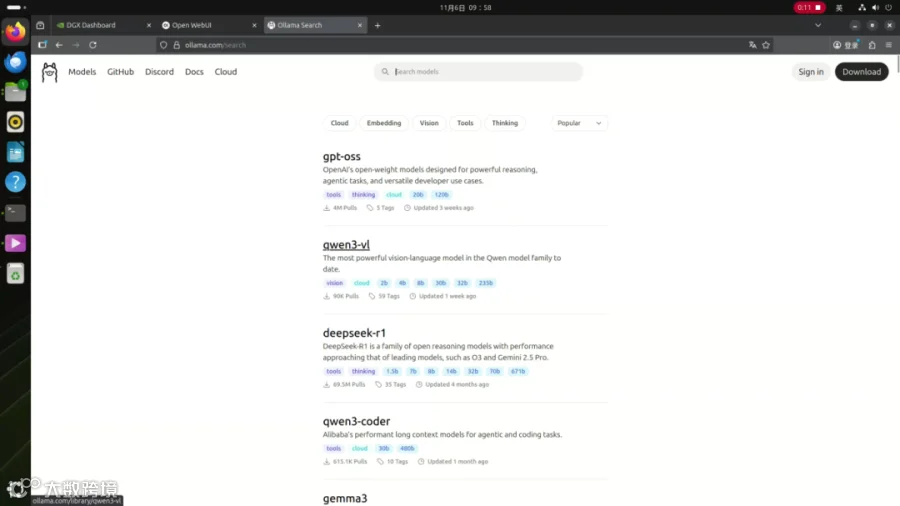Close the Ollama Search tab
Viewport: 900px width, 506px height.
click(360, 25)
